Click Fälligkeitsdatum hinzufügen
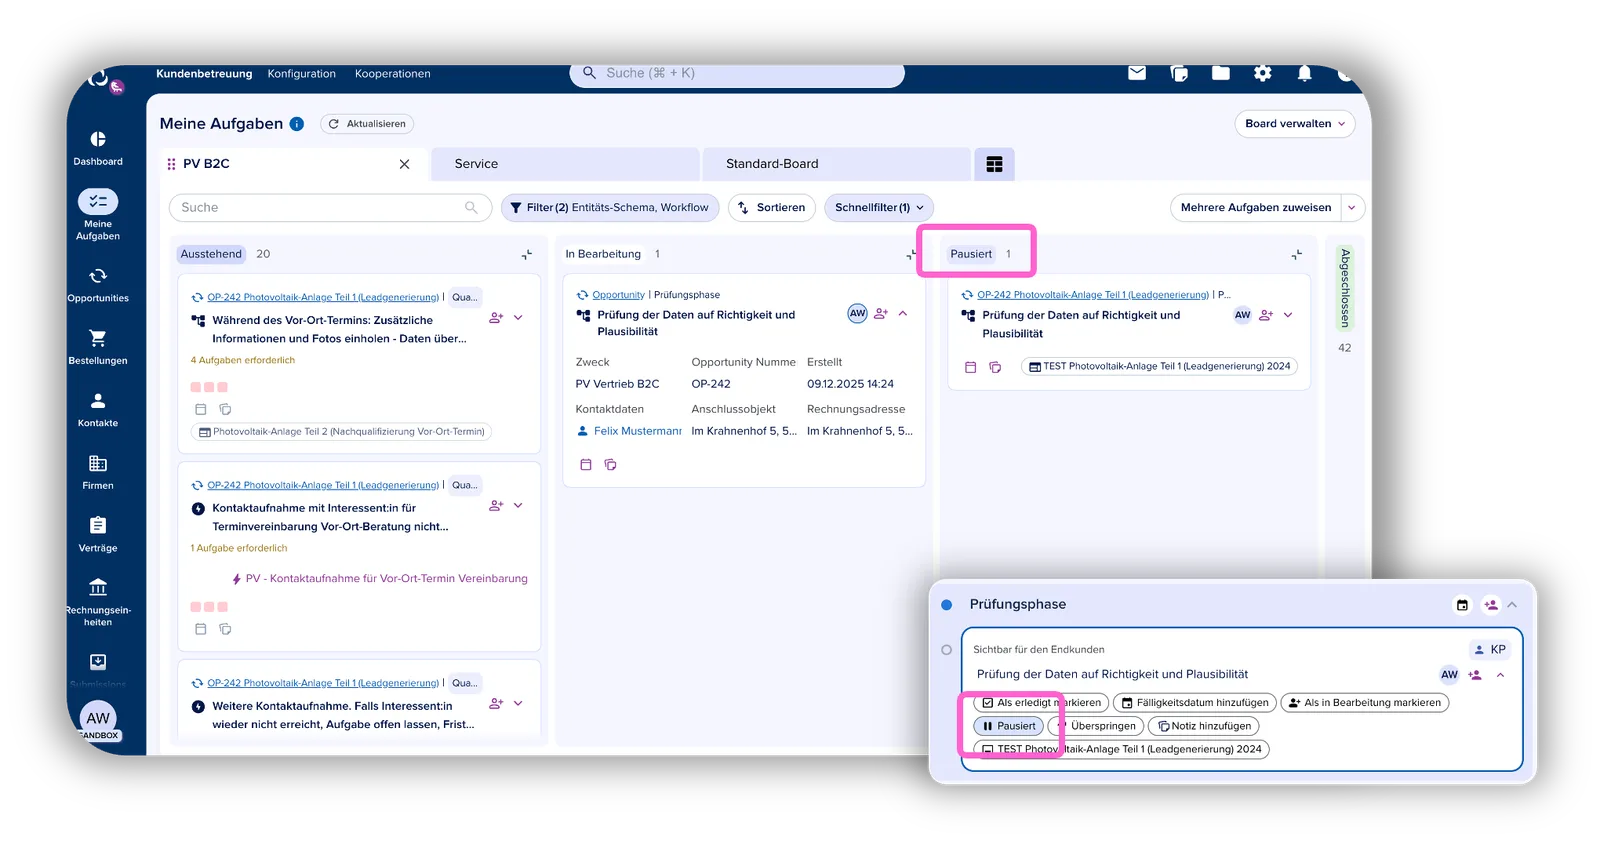Viewport: 1600px width, 841px height. click(x=1195, y=703)
